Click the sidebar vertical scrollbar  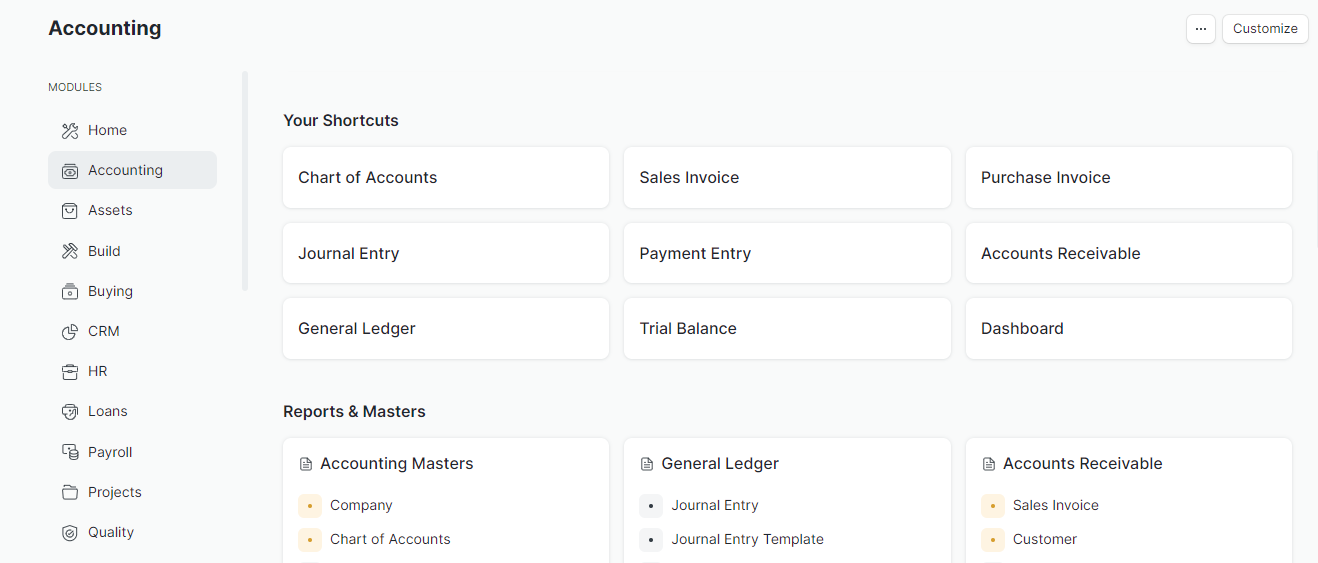pos(245,180)
